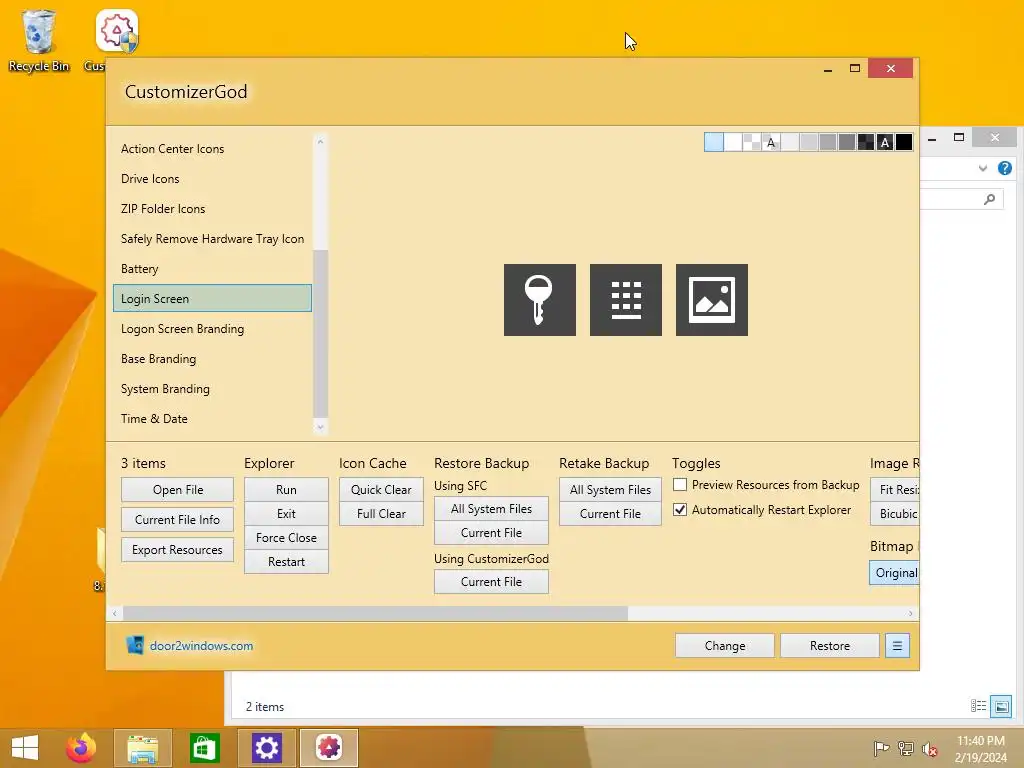Open the purple gear Settings taskbar app
This screenshot has height=768, width=1024.
(x=266, y=748)
